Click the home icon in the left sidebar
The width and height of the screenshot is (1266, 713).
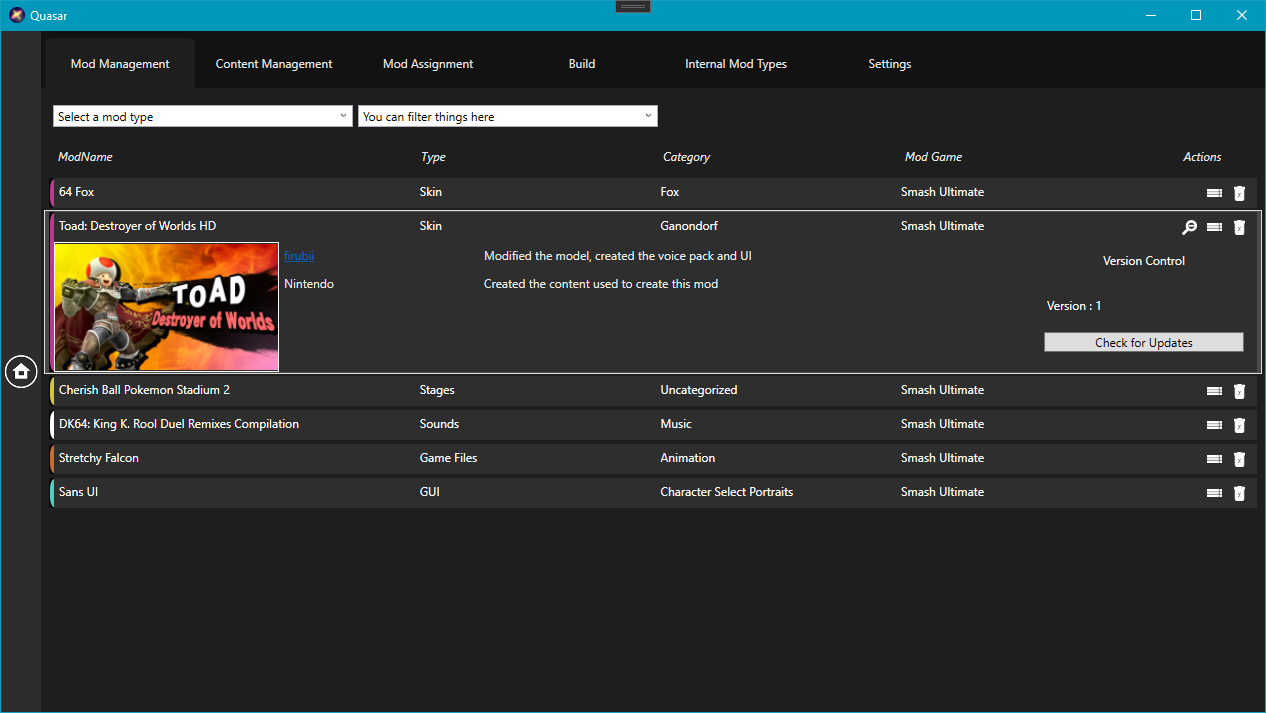coord(21,371)
